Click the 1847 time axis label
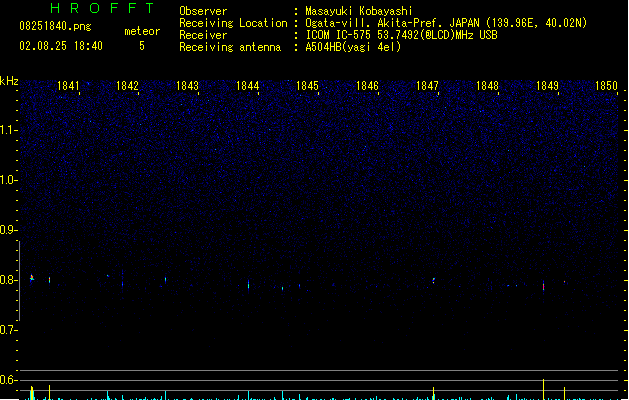Image resolution: width=629 pixels, height=400 pixels. (427, 85)
